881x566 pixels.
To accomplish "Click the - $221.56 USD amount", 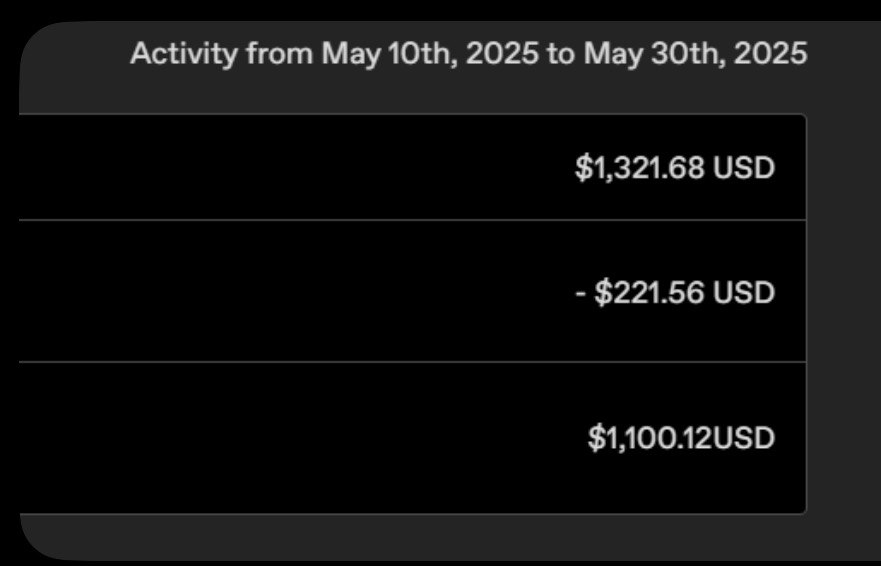I will pos(675,293).
